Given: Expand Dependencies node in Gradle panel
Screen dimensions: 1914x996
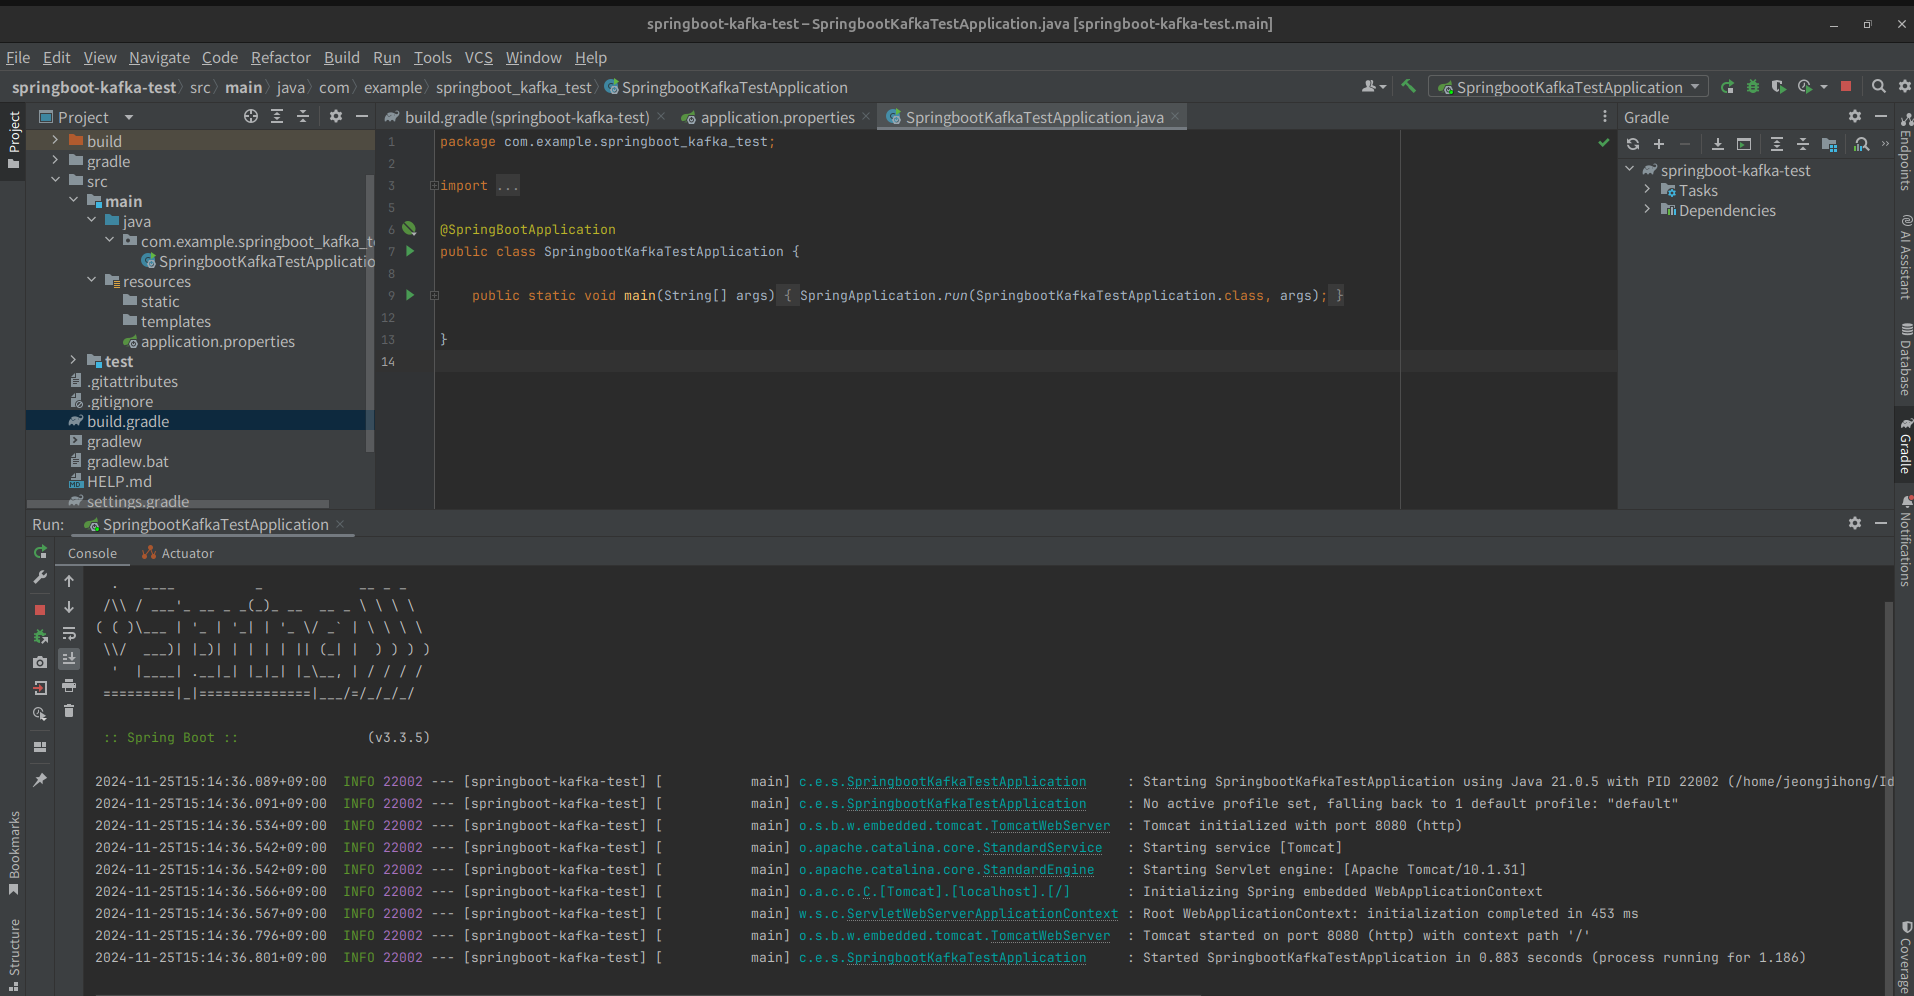Looking at the screenshot, I should click(x=1647, y=209).
